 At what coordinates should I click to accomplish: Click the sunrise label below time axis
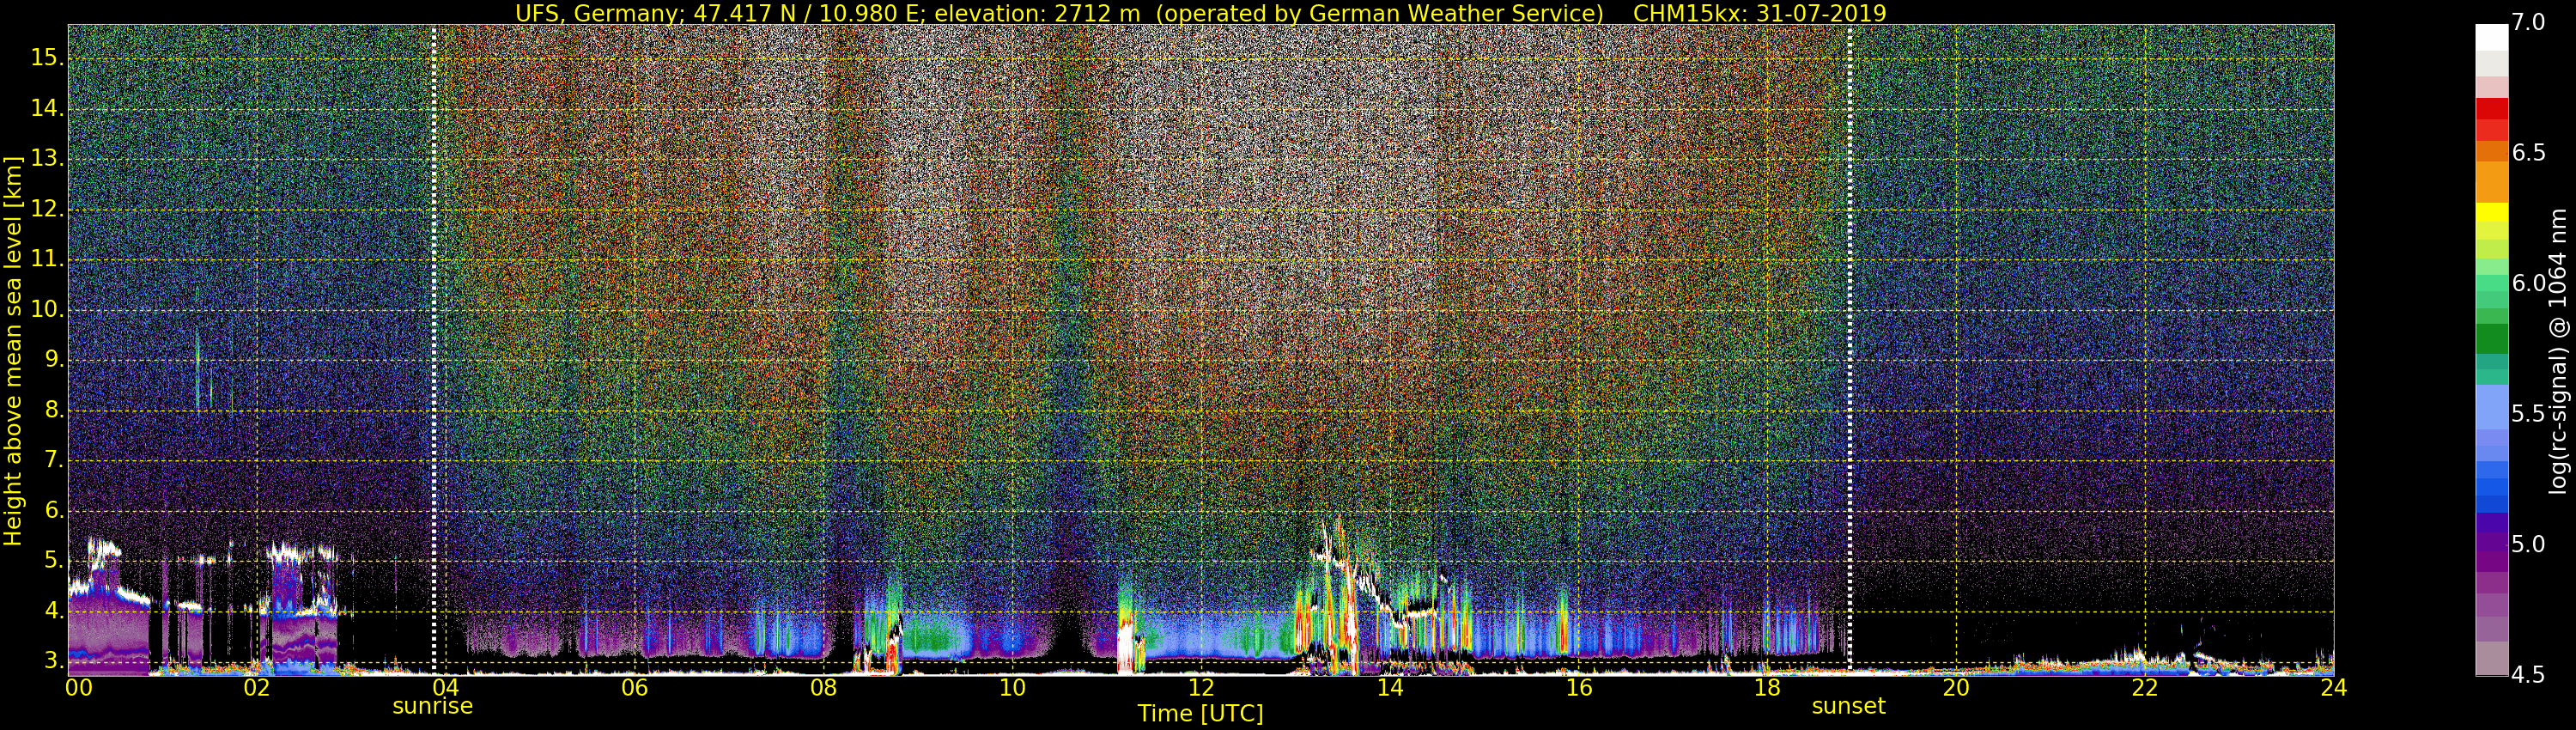point(432,706)
